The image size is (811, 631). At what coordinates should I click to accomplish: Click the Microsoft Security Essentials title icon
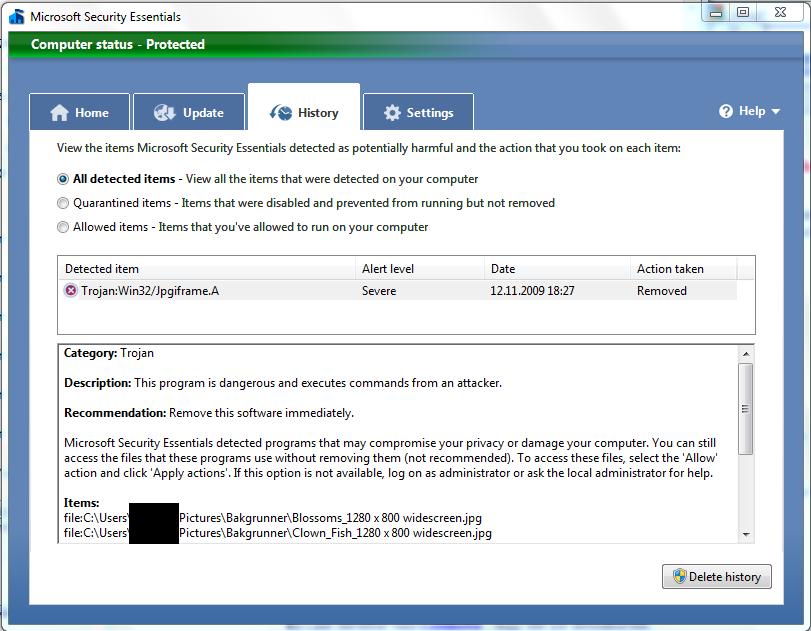(17, 17)
